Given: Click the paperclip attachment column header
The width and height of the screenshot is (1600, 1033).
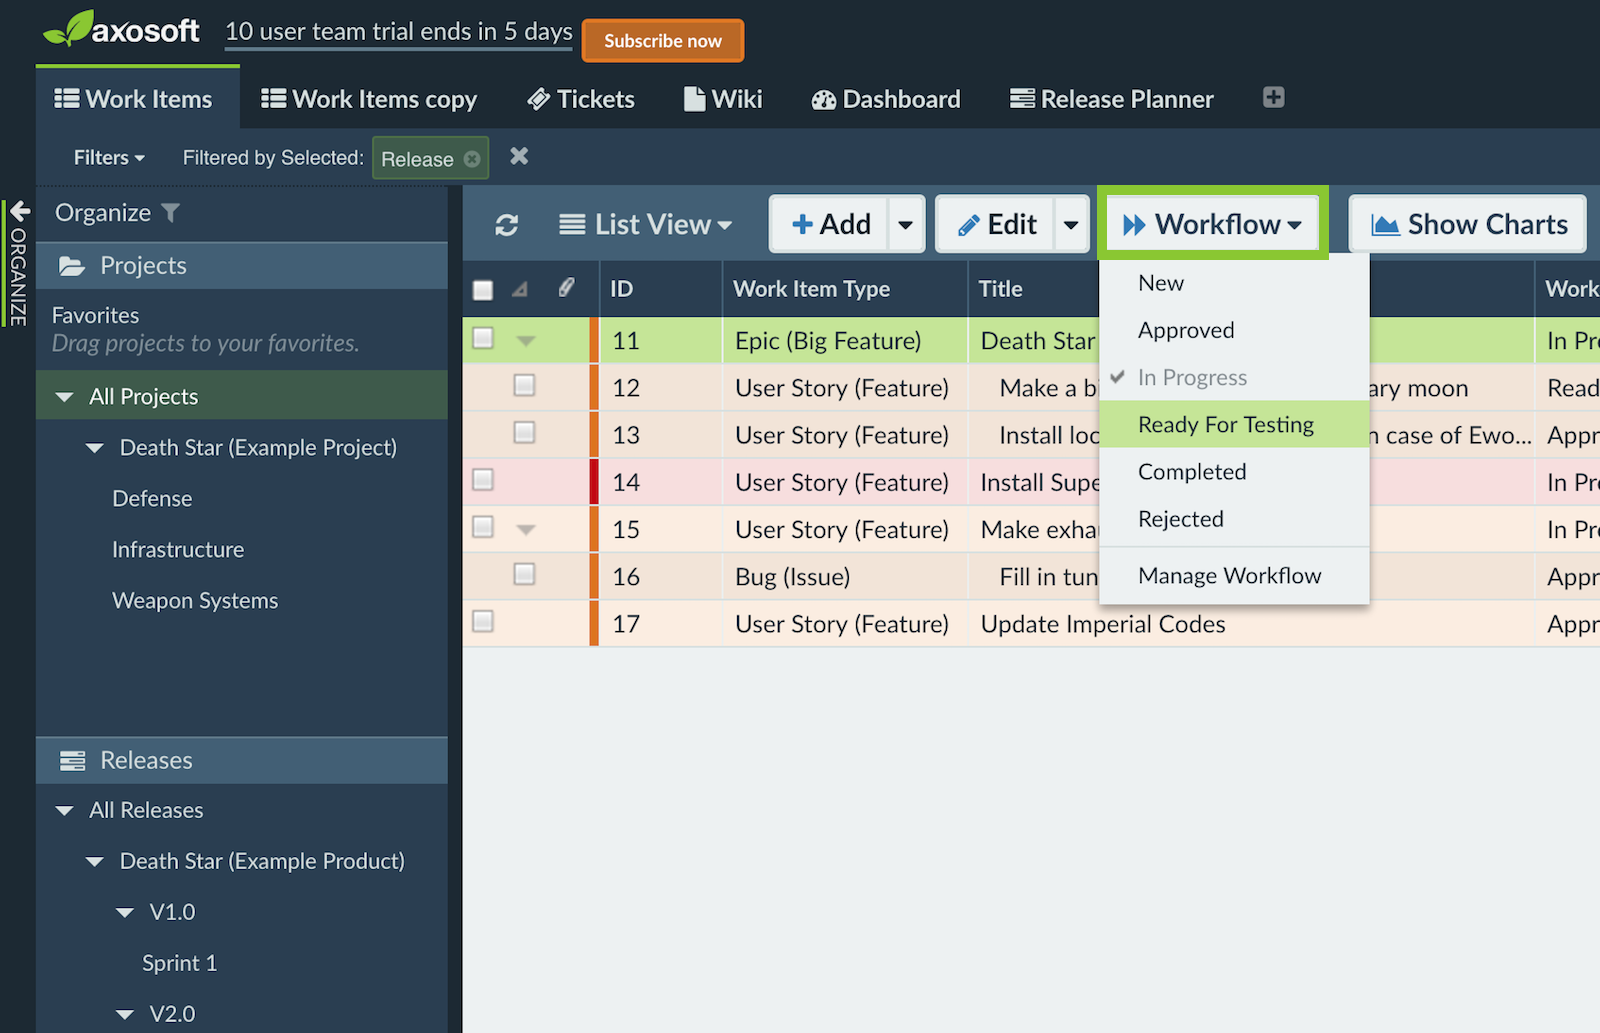Looking at the screenshot, I should [567, 288].
